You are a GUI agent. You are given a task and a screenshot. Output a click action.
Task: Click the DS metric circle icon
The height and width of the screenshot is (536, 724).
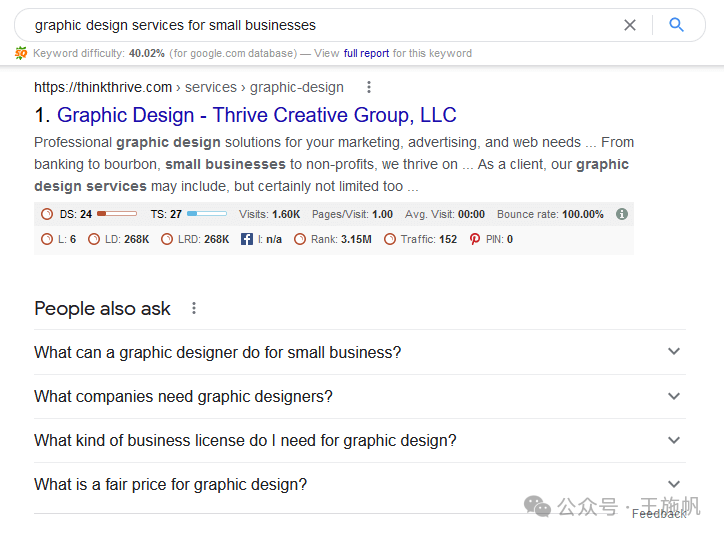point(47,214)
